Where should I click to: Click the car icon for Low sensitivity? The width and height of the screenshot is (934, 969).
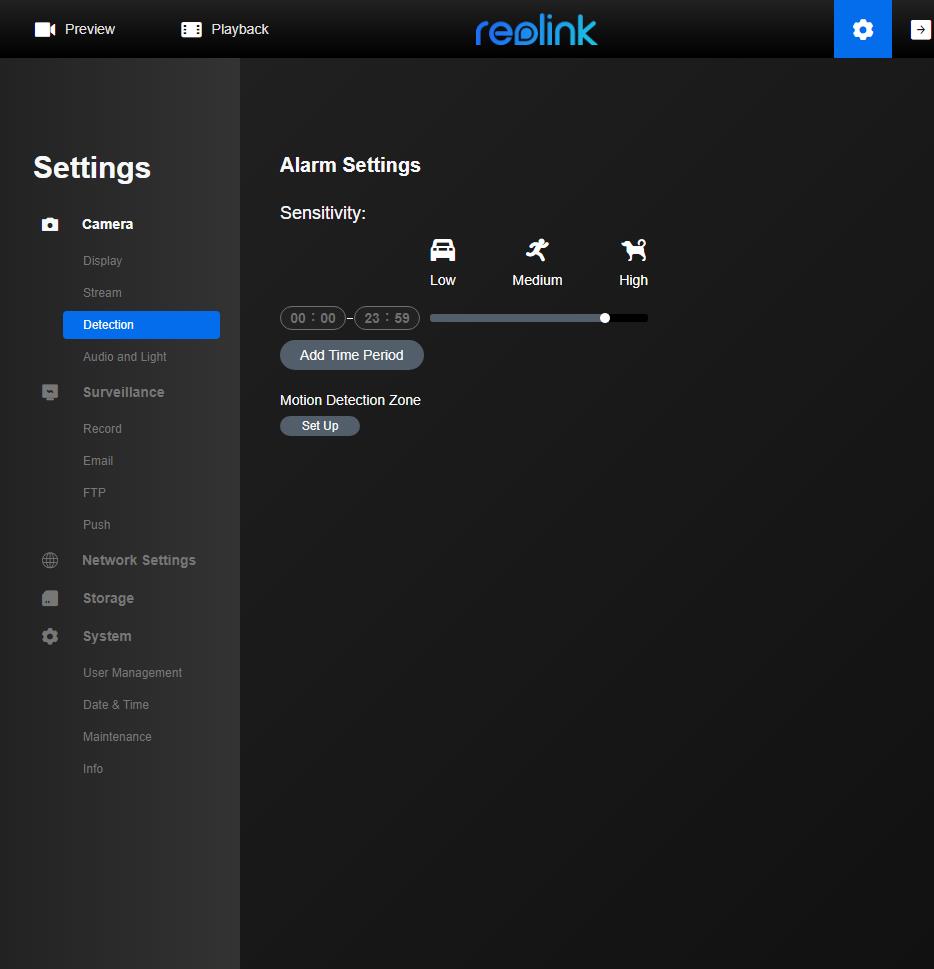(442, 250)
